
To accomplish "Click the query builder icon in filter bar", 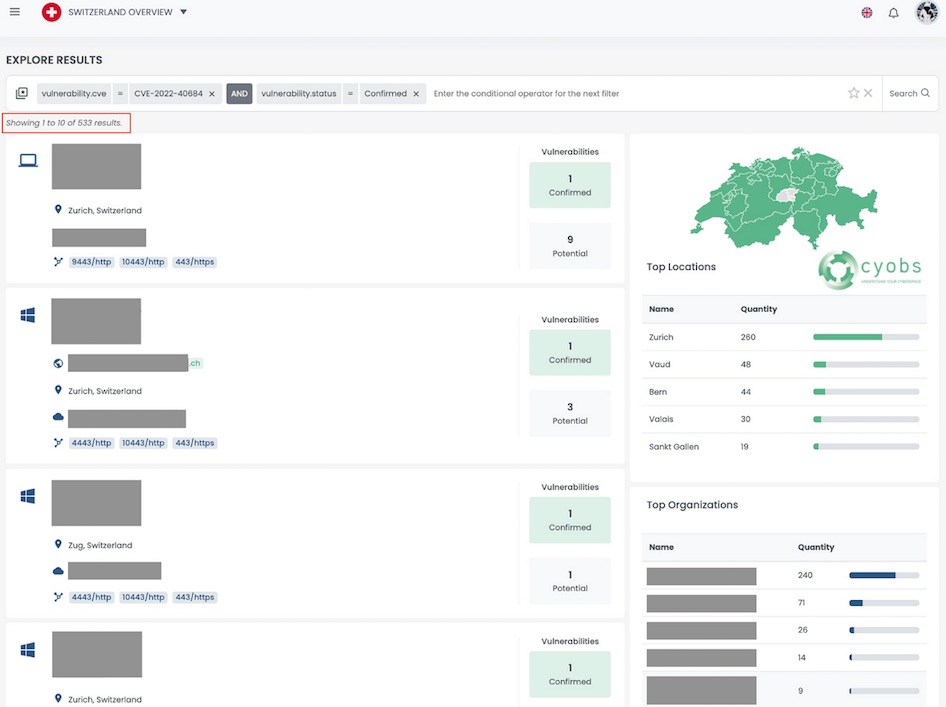I will point(22,93).
